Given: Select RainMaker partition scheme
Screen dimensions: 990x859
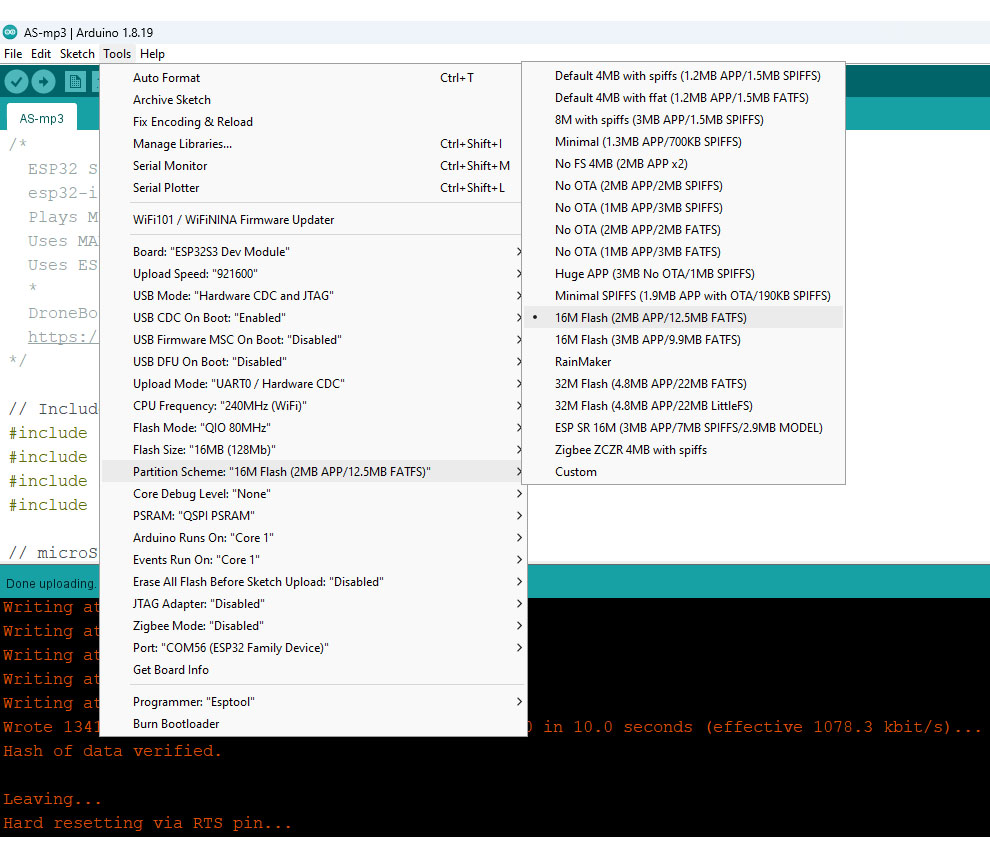Looking at the screenshot, I should click(x=583, y=362).
